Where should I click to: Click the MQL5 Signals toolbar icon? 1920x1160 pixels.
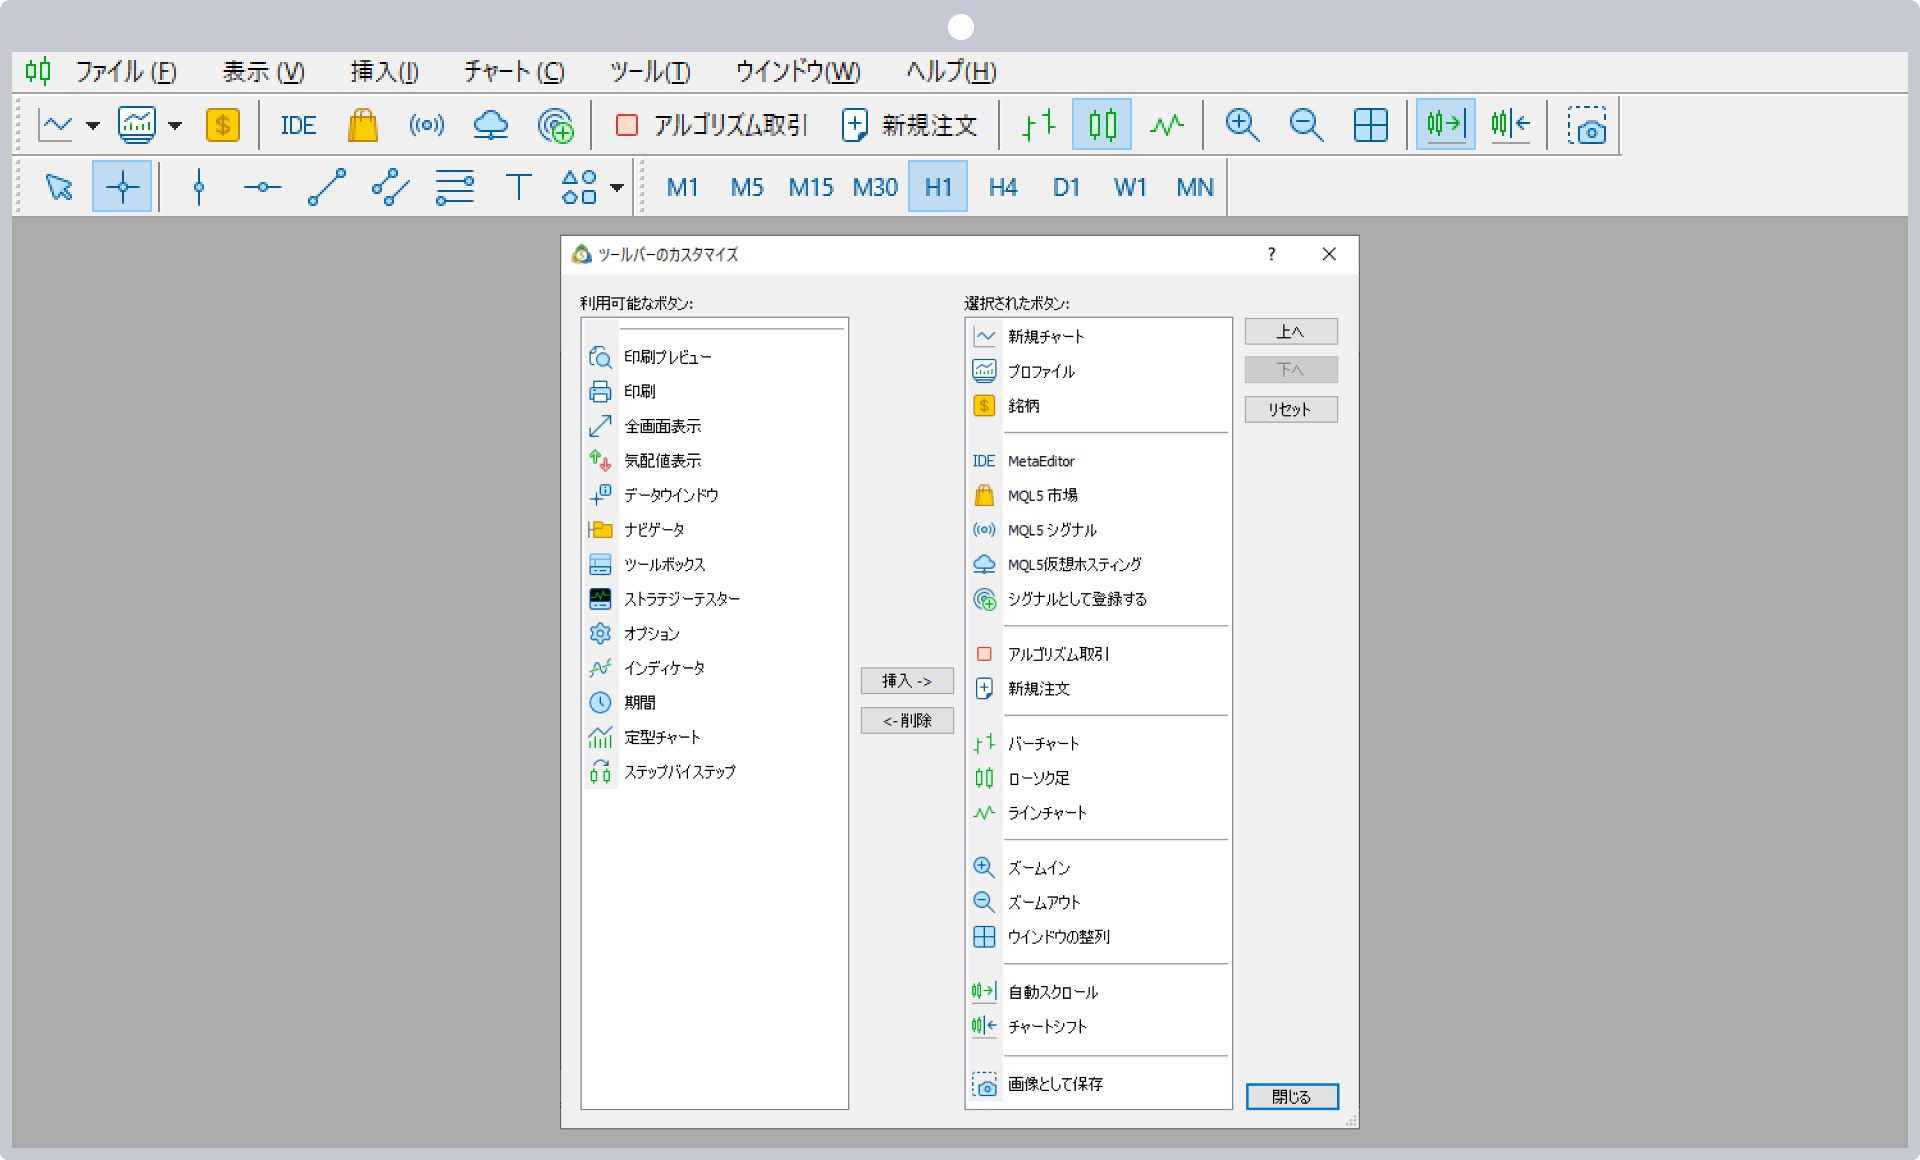(x=427, y=125)
